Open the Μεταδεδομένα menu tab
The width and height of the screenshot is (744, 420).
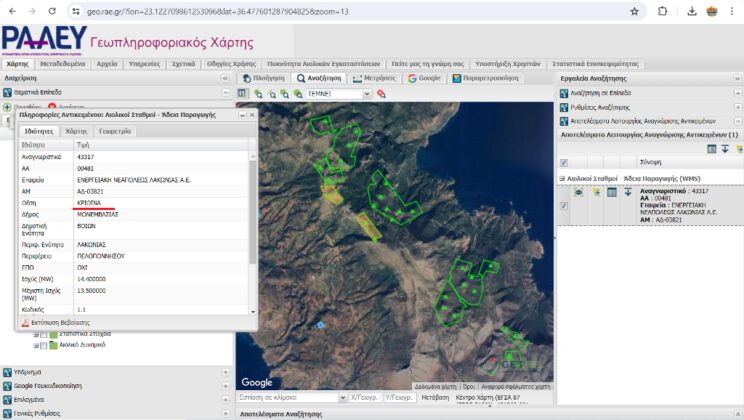[62, 64]
